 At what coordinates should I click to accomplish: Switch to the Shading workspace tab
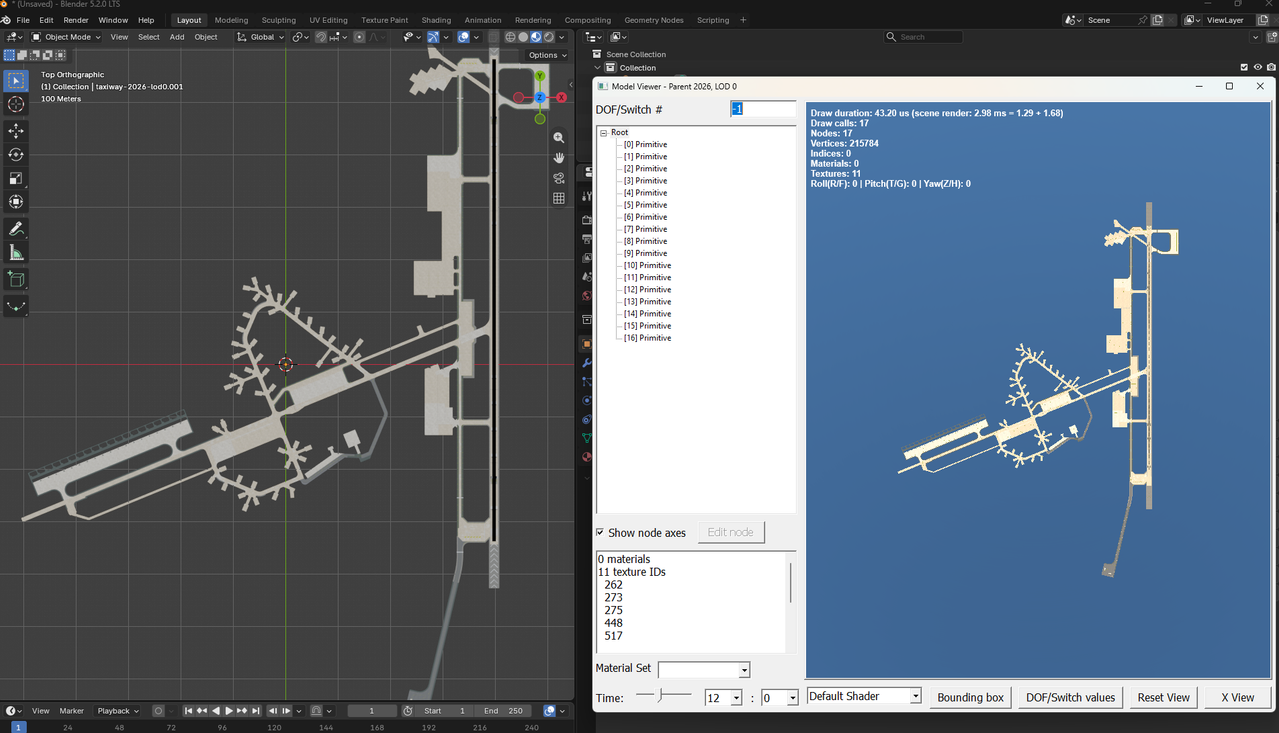436,20
